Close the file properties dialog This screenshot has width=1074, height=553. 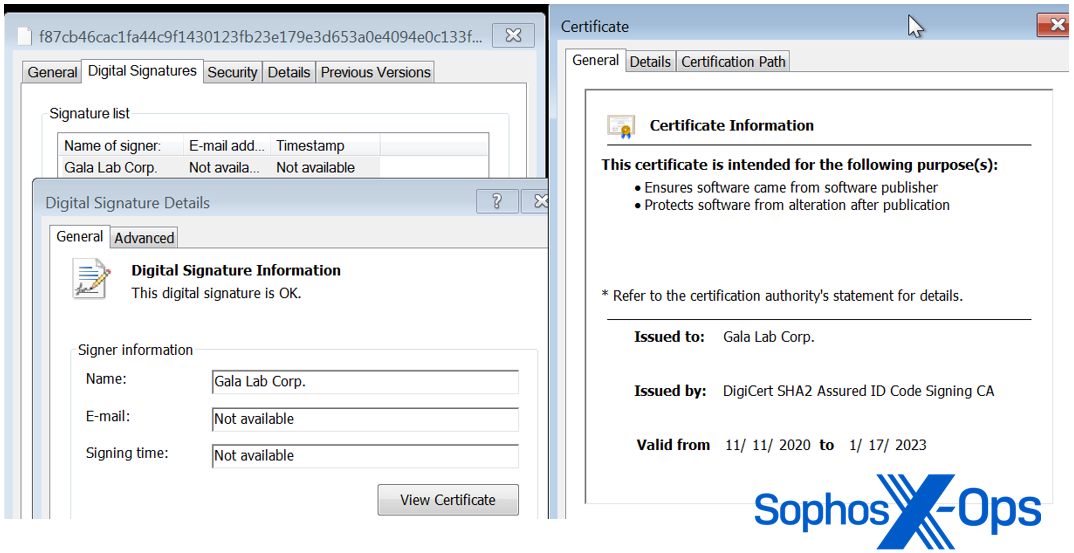(513, 36)
